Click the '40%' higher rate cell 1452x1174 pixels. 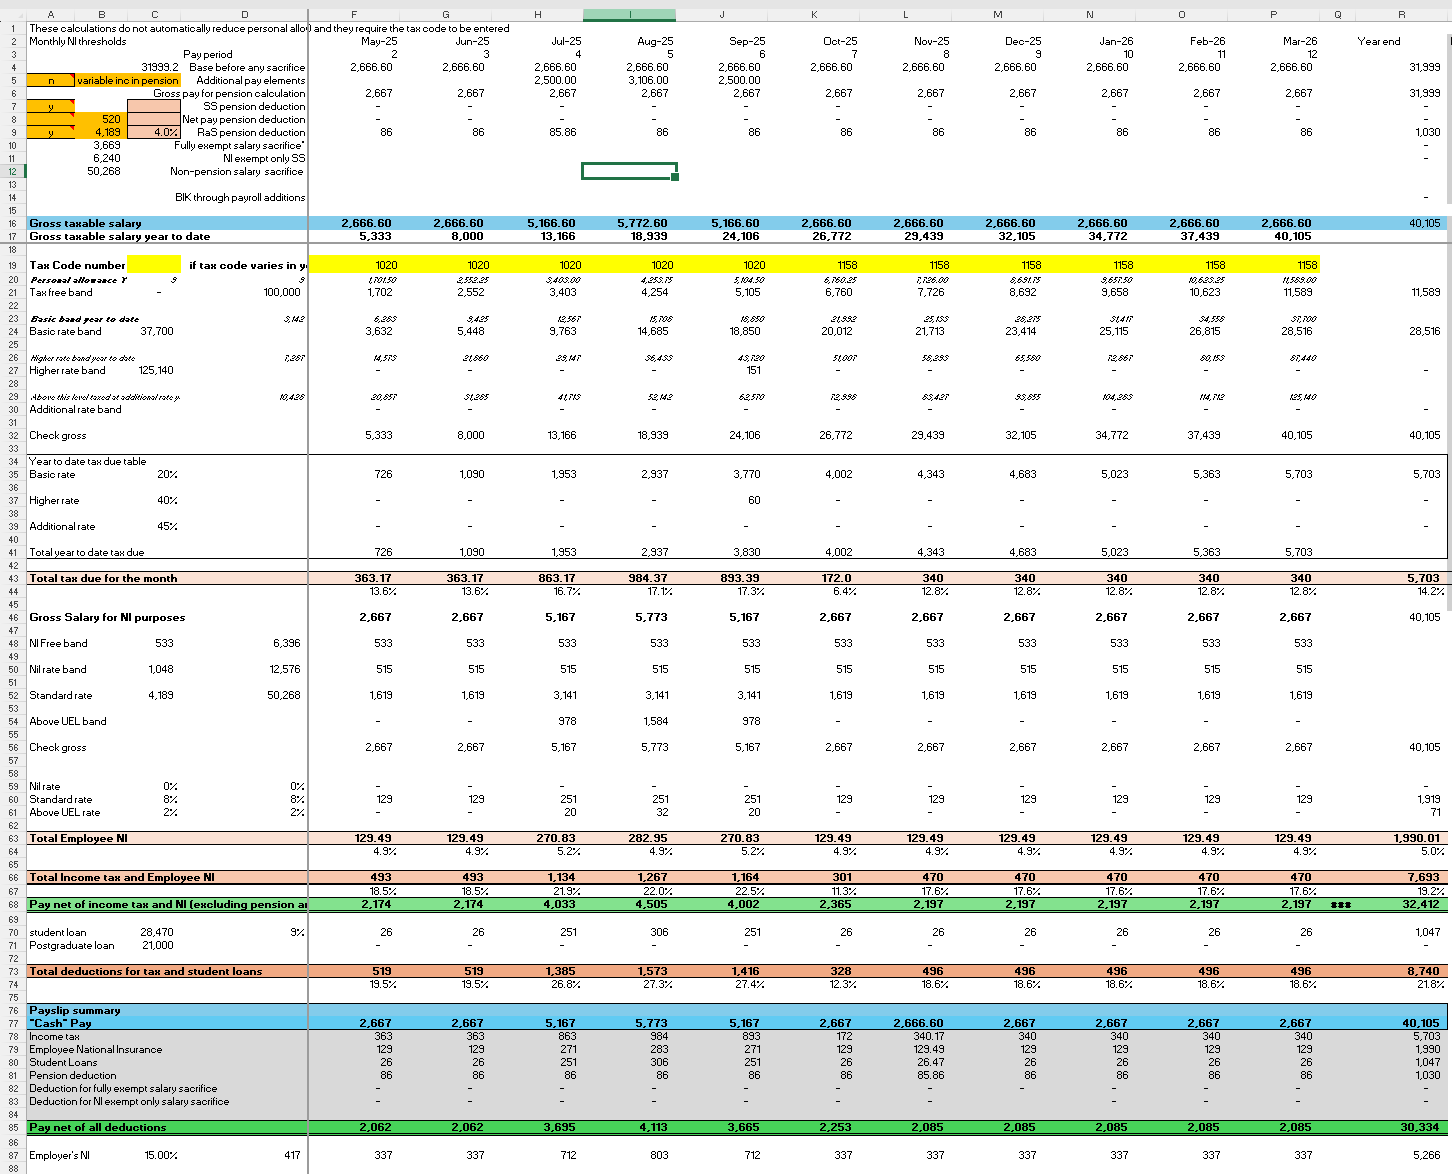167,500
